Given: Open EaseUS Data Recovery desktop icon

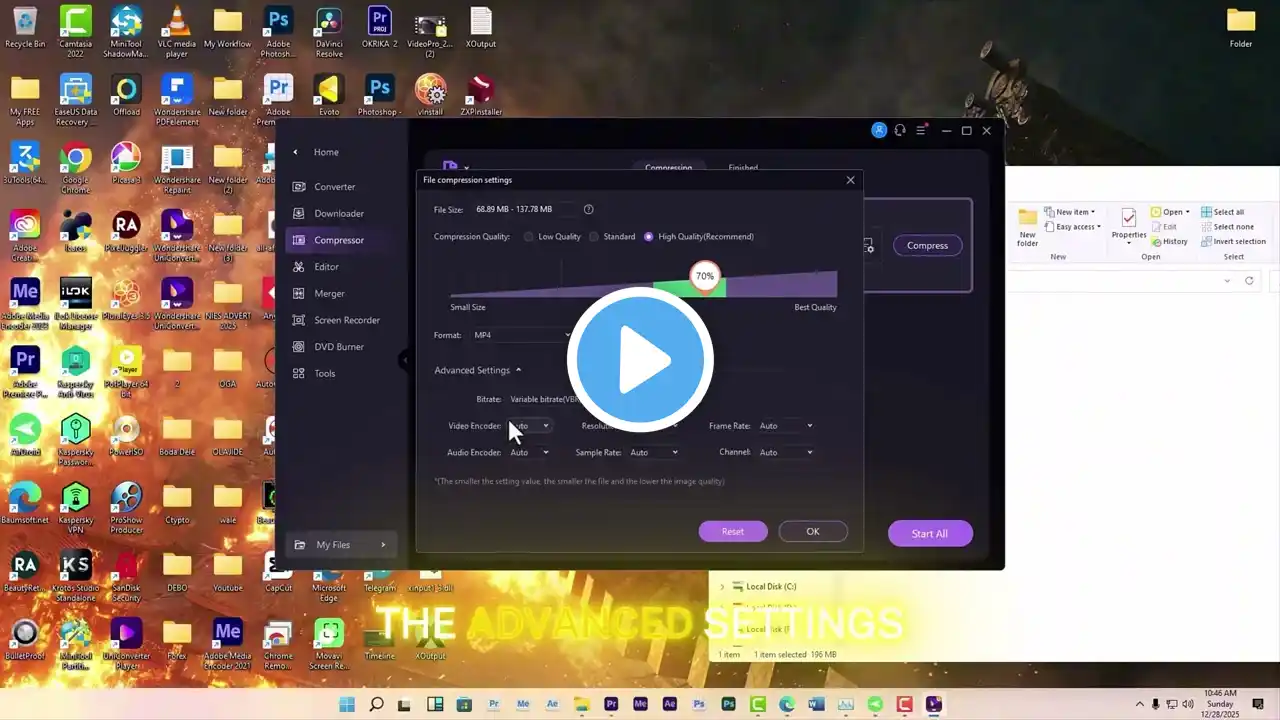Looking at the screenshot, I should coord(75,100).
